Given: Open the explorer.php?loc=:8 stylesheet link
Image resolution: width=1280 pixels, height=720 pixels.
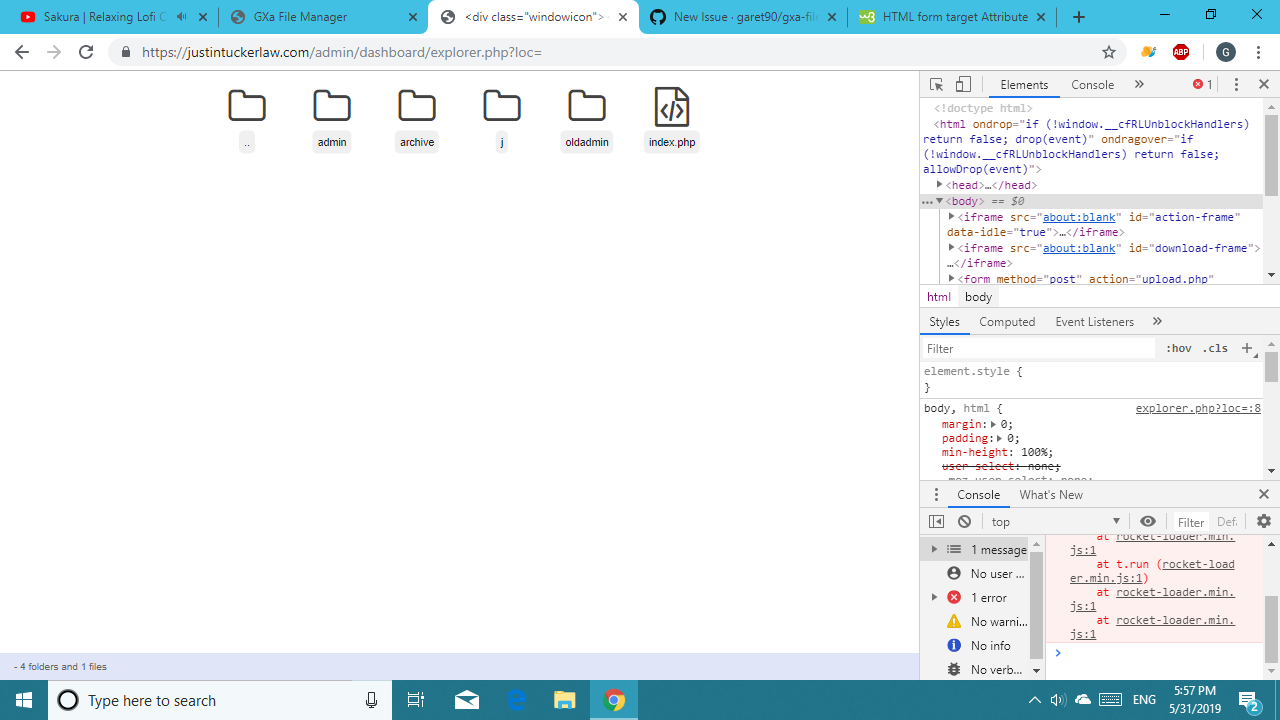Looking at the screenshot, I should 1197,408.
